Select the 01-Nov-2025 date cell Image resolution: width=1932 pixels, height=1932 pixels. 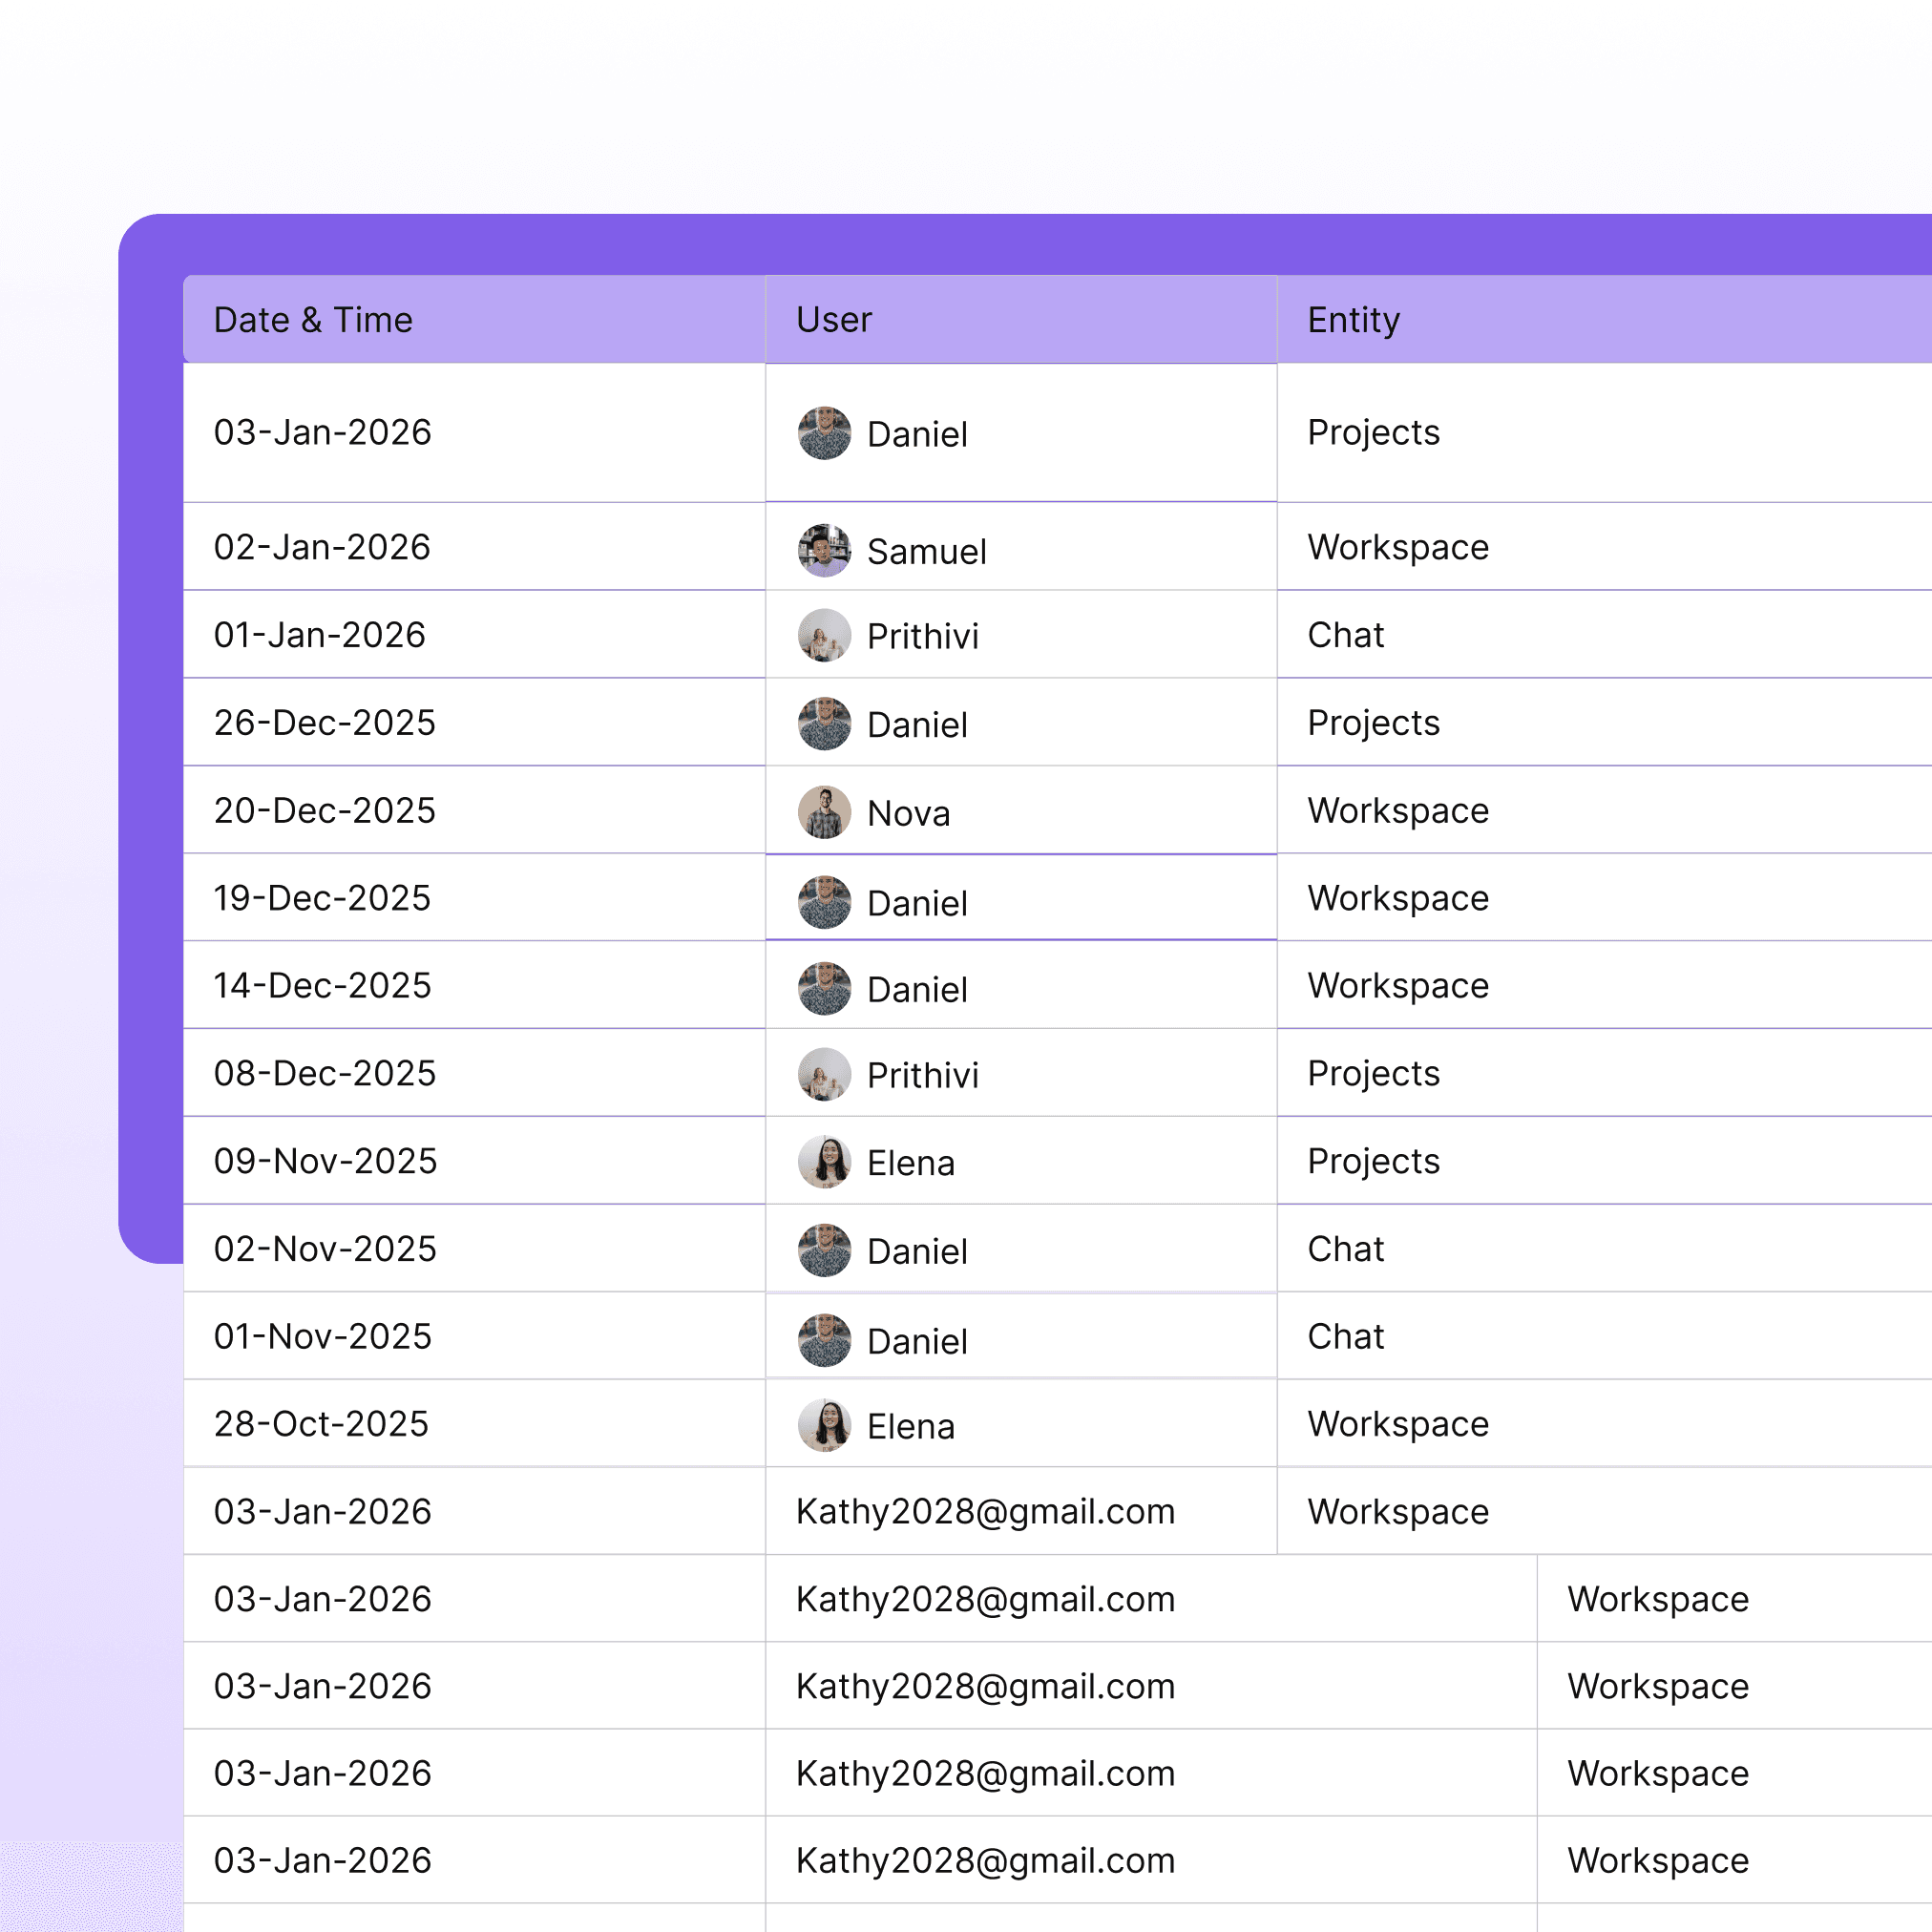(474, 1336)
